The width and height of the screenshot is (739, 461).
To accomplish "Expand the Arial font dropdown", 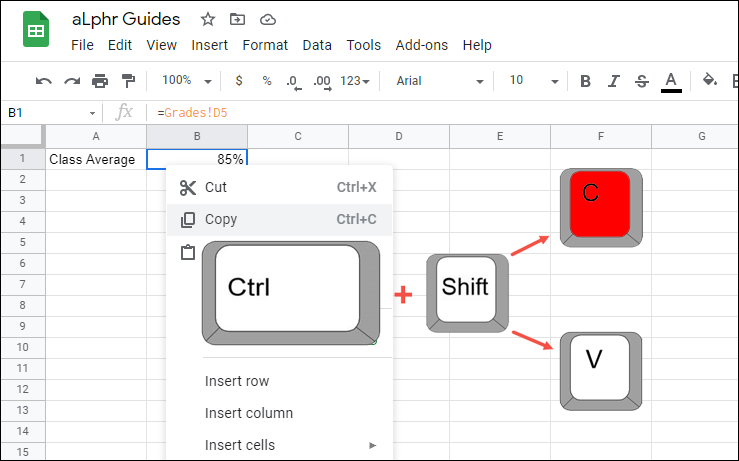I will click(440, 81).
